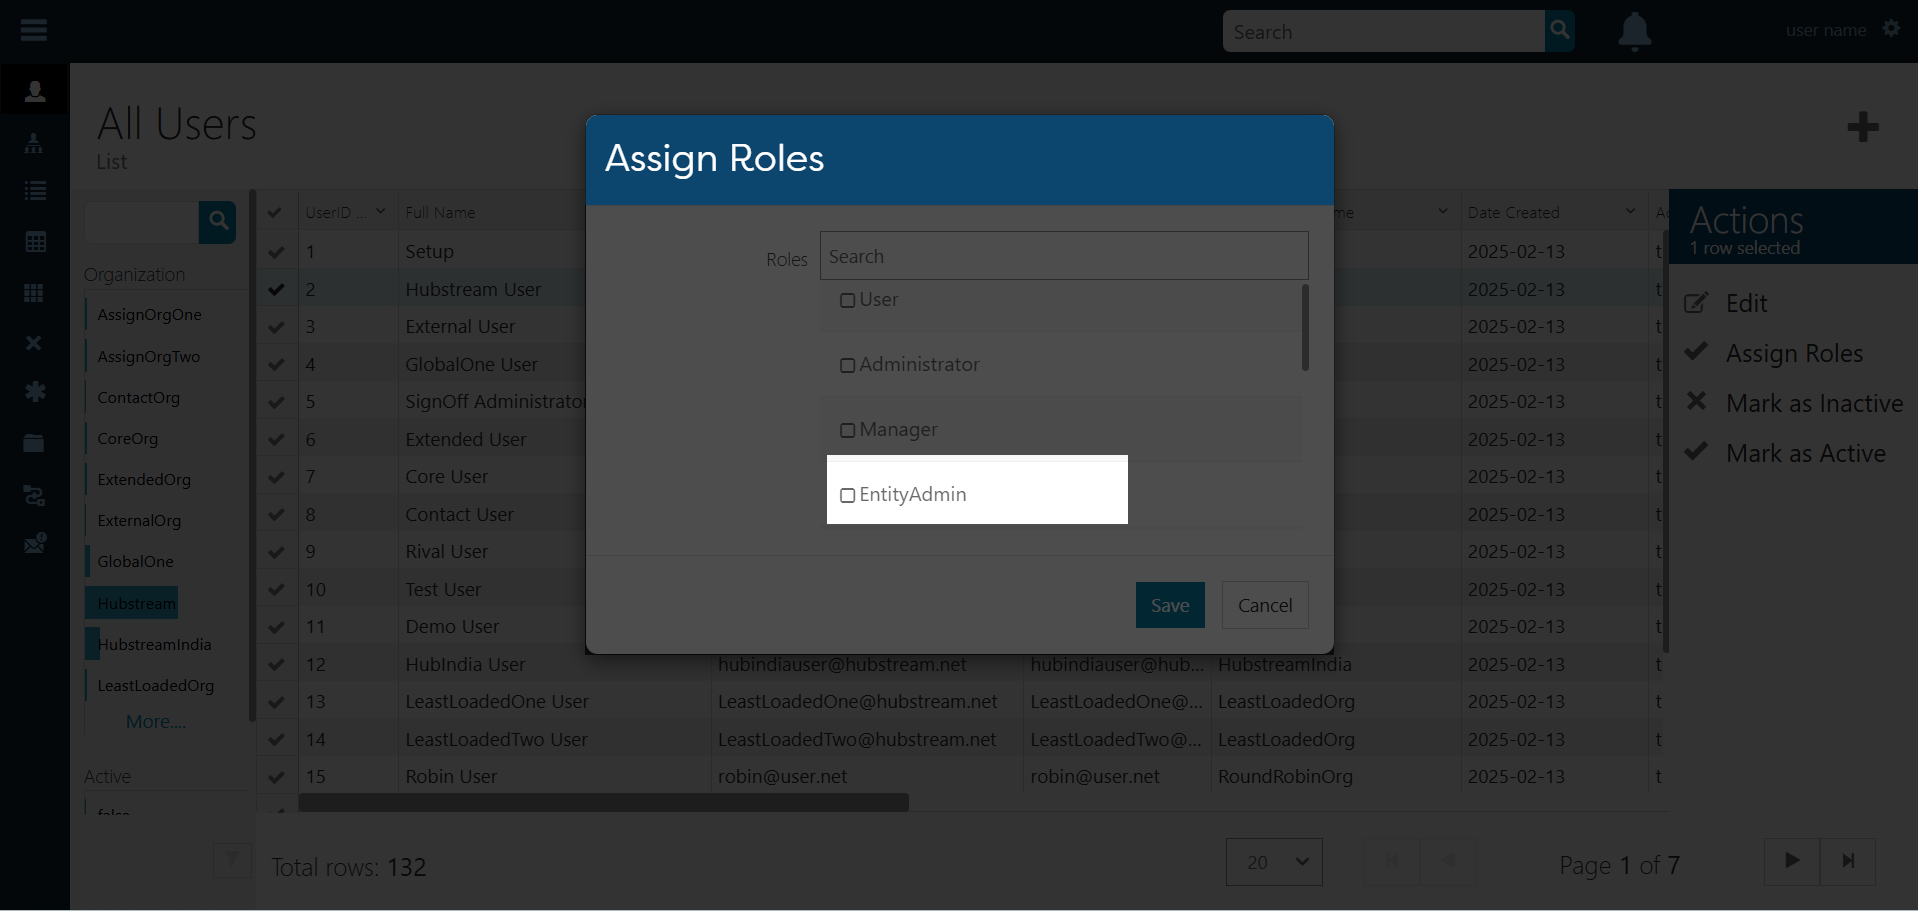1918x911 pixels.
Task: Open the email notifications sidebar icon
Action: pyautogui.click(x=34, y=543)
